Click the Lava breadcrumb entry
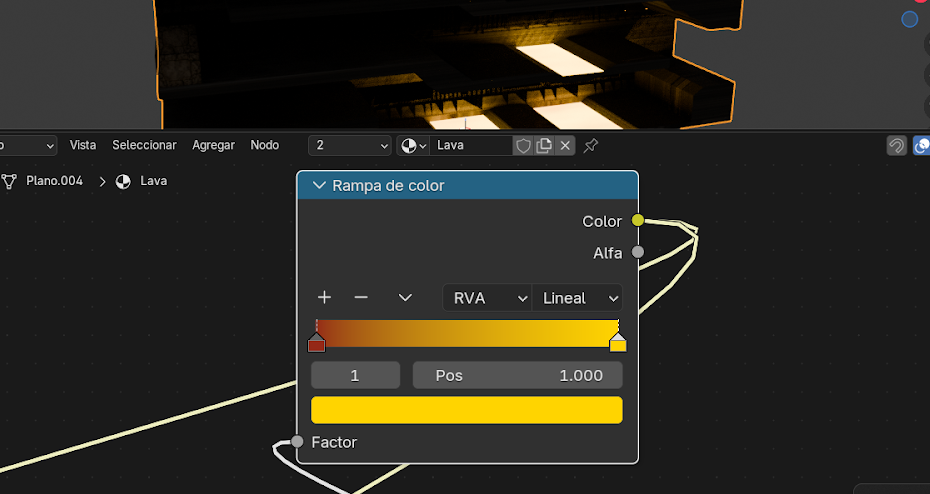The image size is (930, 494). 154,181
